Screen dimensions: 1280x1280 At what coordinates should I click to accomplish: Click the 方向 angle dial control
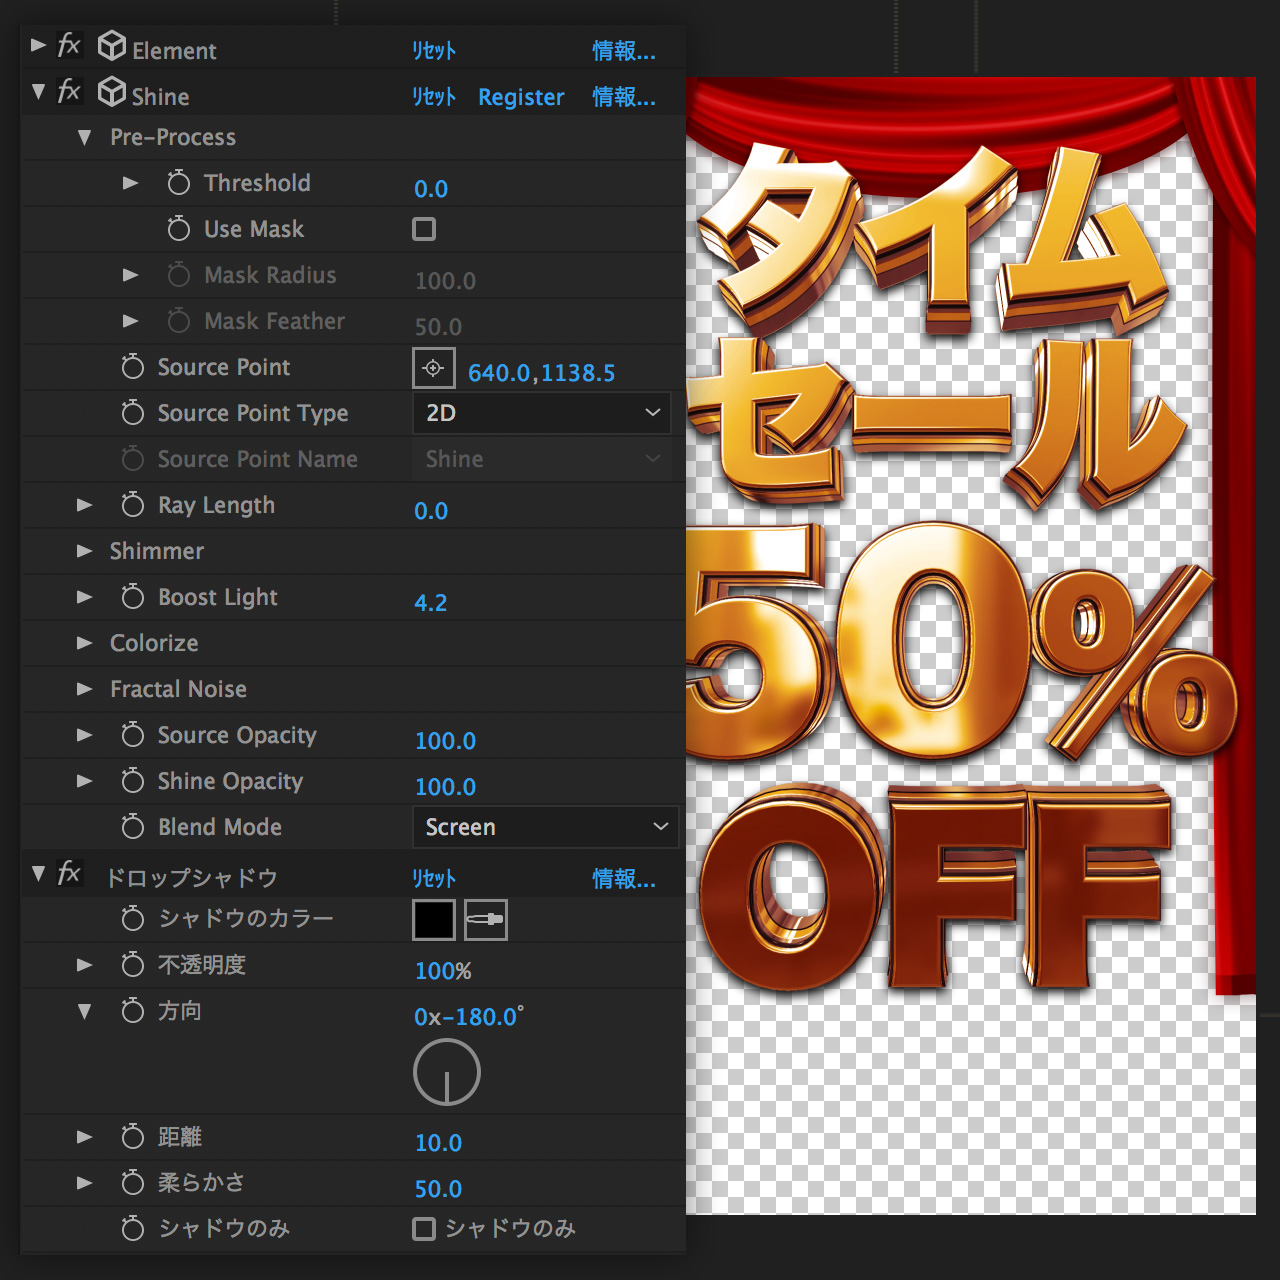(447, 1072)
